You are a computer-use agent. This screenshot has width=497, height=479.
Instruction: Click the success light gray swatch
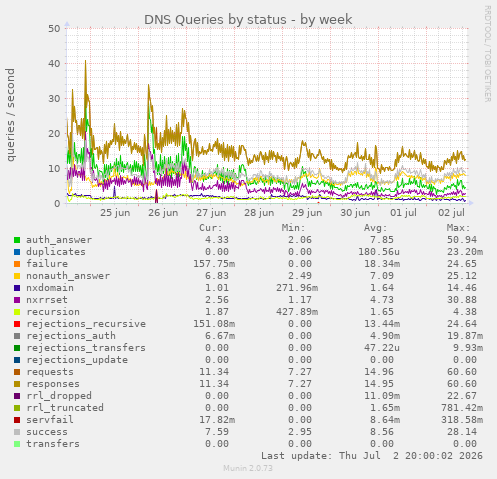tap(17, 432)
